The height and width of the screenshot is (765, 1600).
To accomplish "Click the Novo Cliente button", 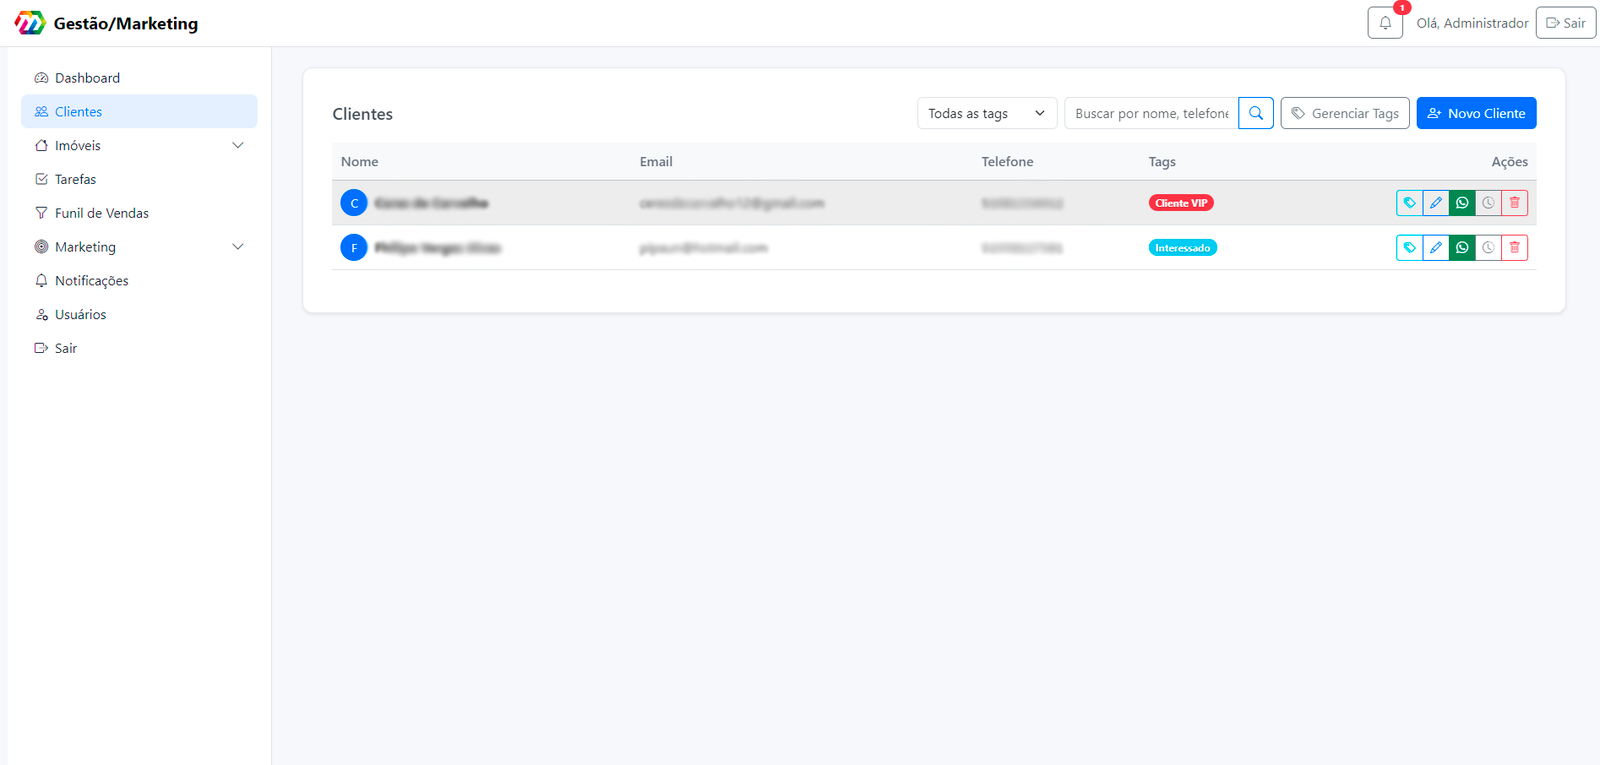I will click(1476, 113).
